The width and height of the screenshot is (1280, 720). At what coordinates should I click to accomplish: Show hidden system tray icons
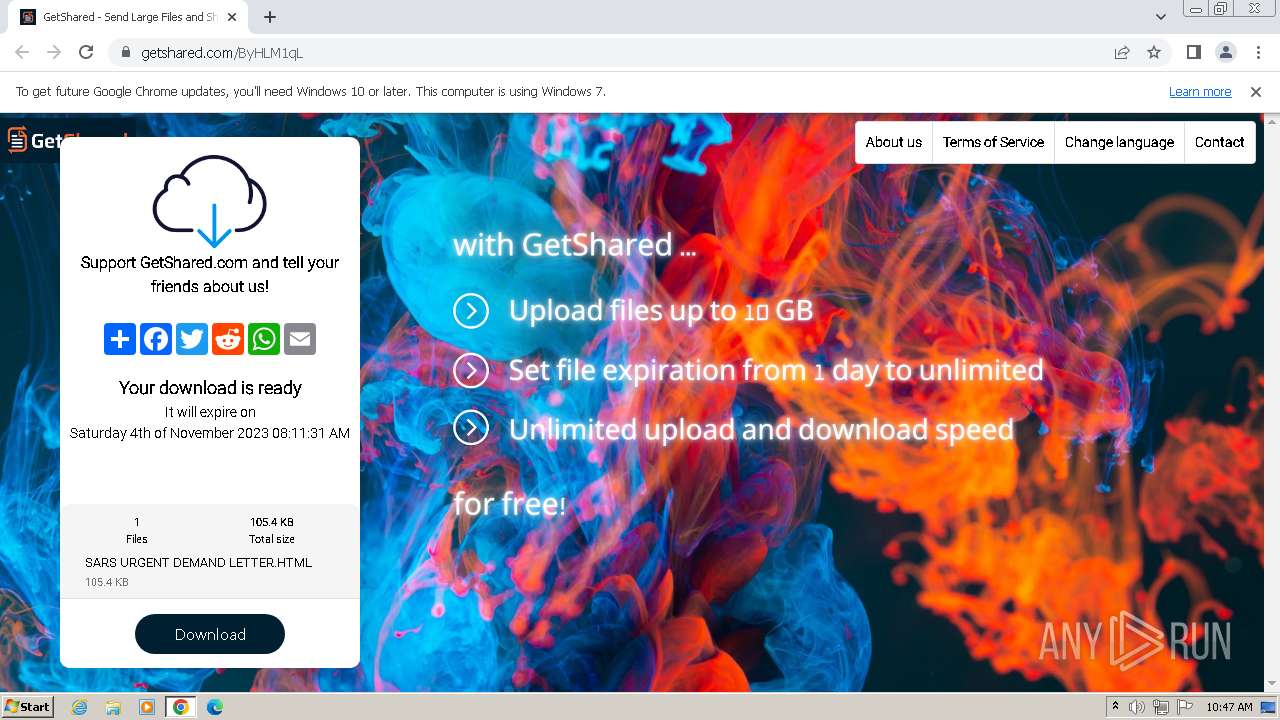pos(1115,707)
